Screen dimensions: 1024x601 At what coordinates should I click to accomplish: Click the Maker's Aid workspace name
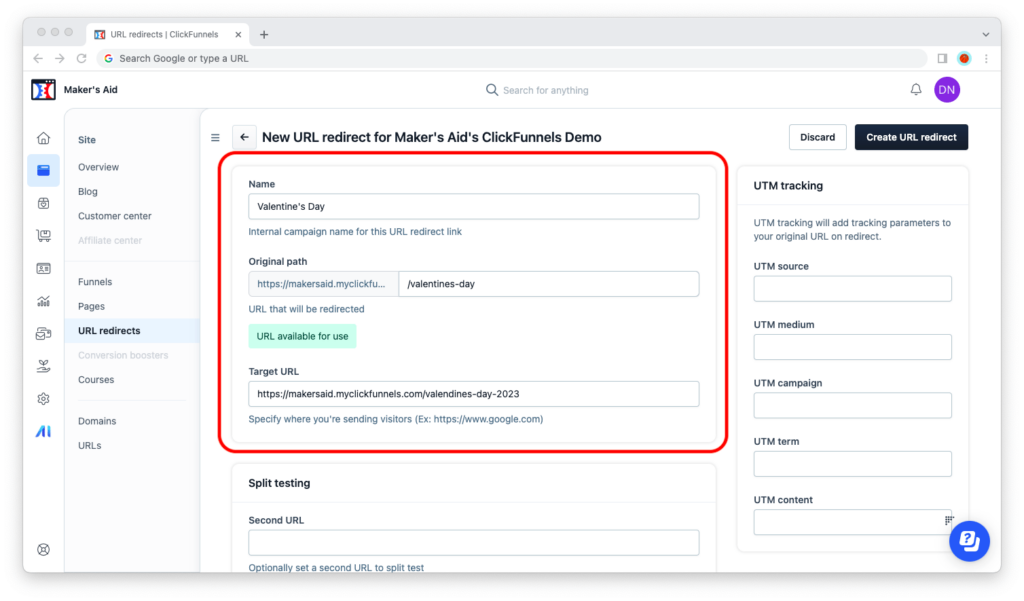91,89
